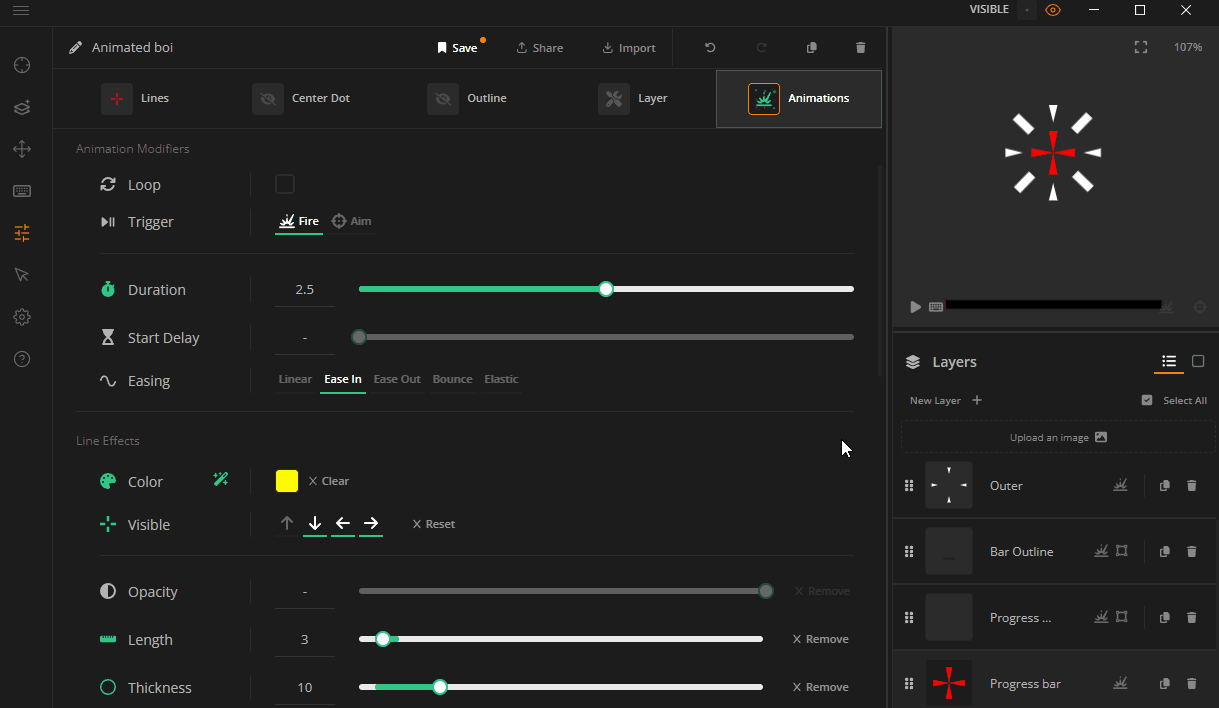Toggle the left arrow line visibility

(x=343, y=523)
